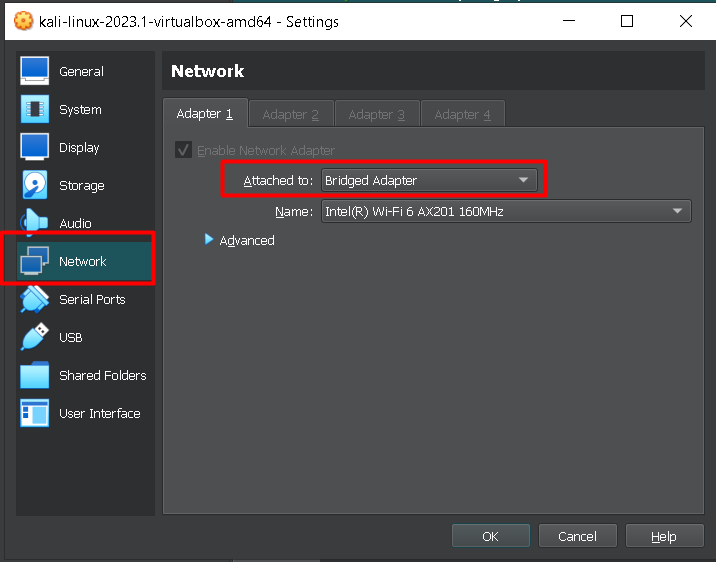Switch to Adapter 4 tab
Viewport: 716px width, 562px height.
click(463, 114)
